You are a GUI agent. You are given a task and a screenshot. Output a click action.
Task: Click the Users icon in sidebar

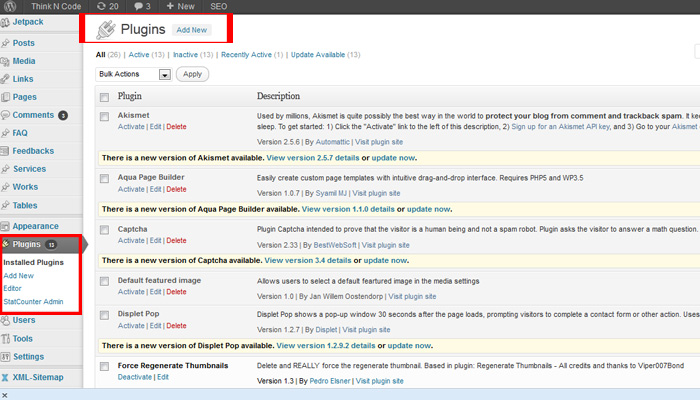5,320
